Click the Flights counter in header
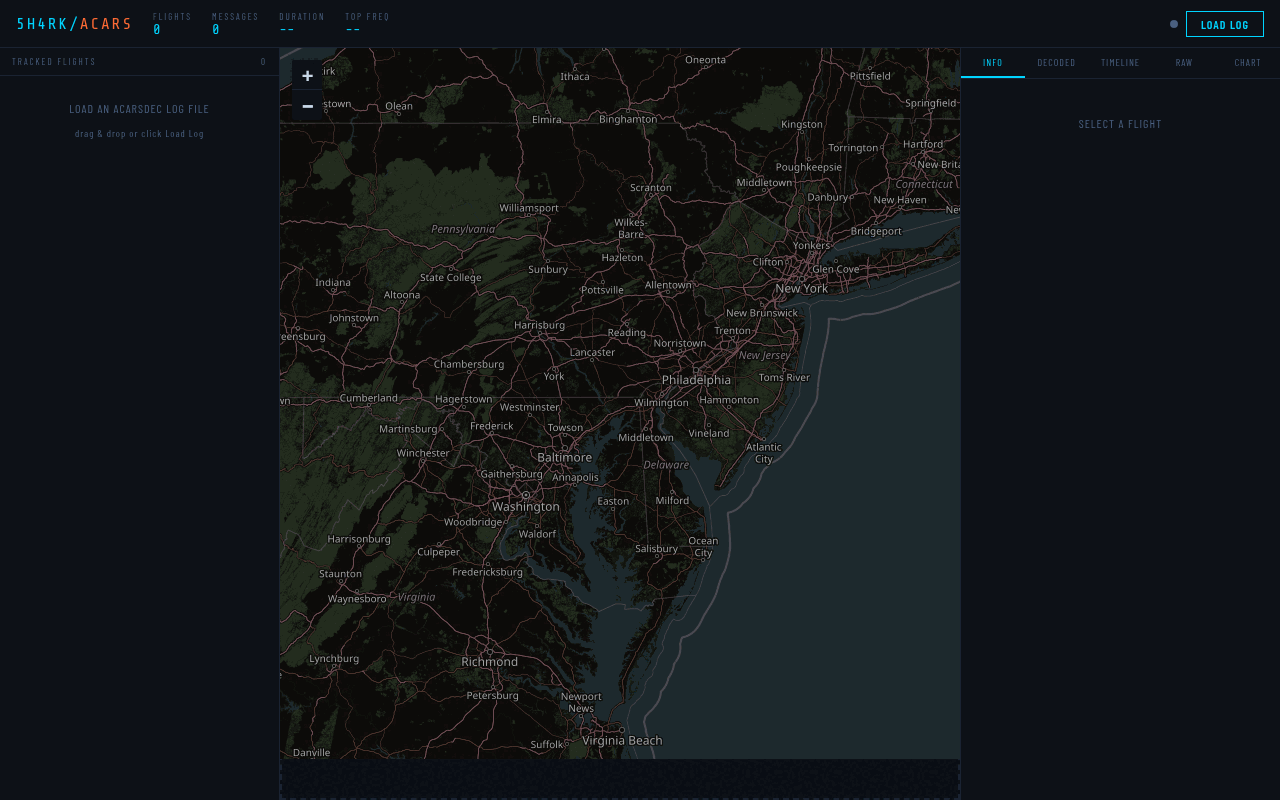Viewport: 1280px width, 800px height. 172,23
